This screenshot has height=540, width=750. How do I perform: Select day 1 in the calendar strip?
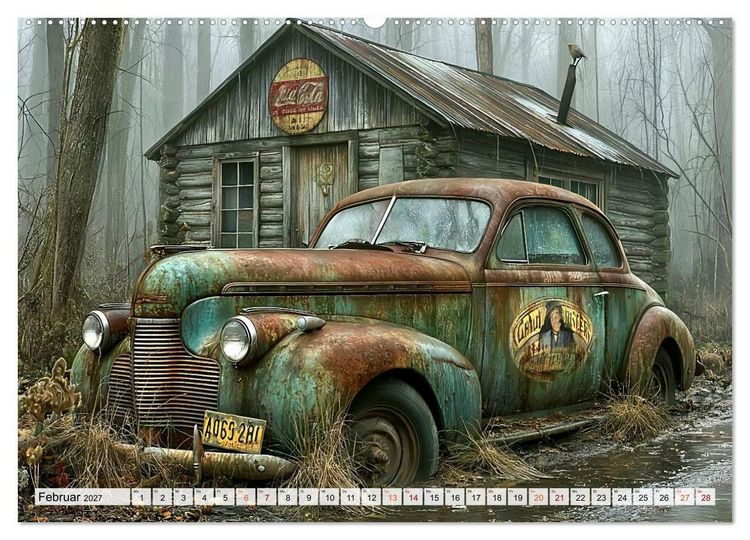click(x=142, y=497)
